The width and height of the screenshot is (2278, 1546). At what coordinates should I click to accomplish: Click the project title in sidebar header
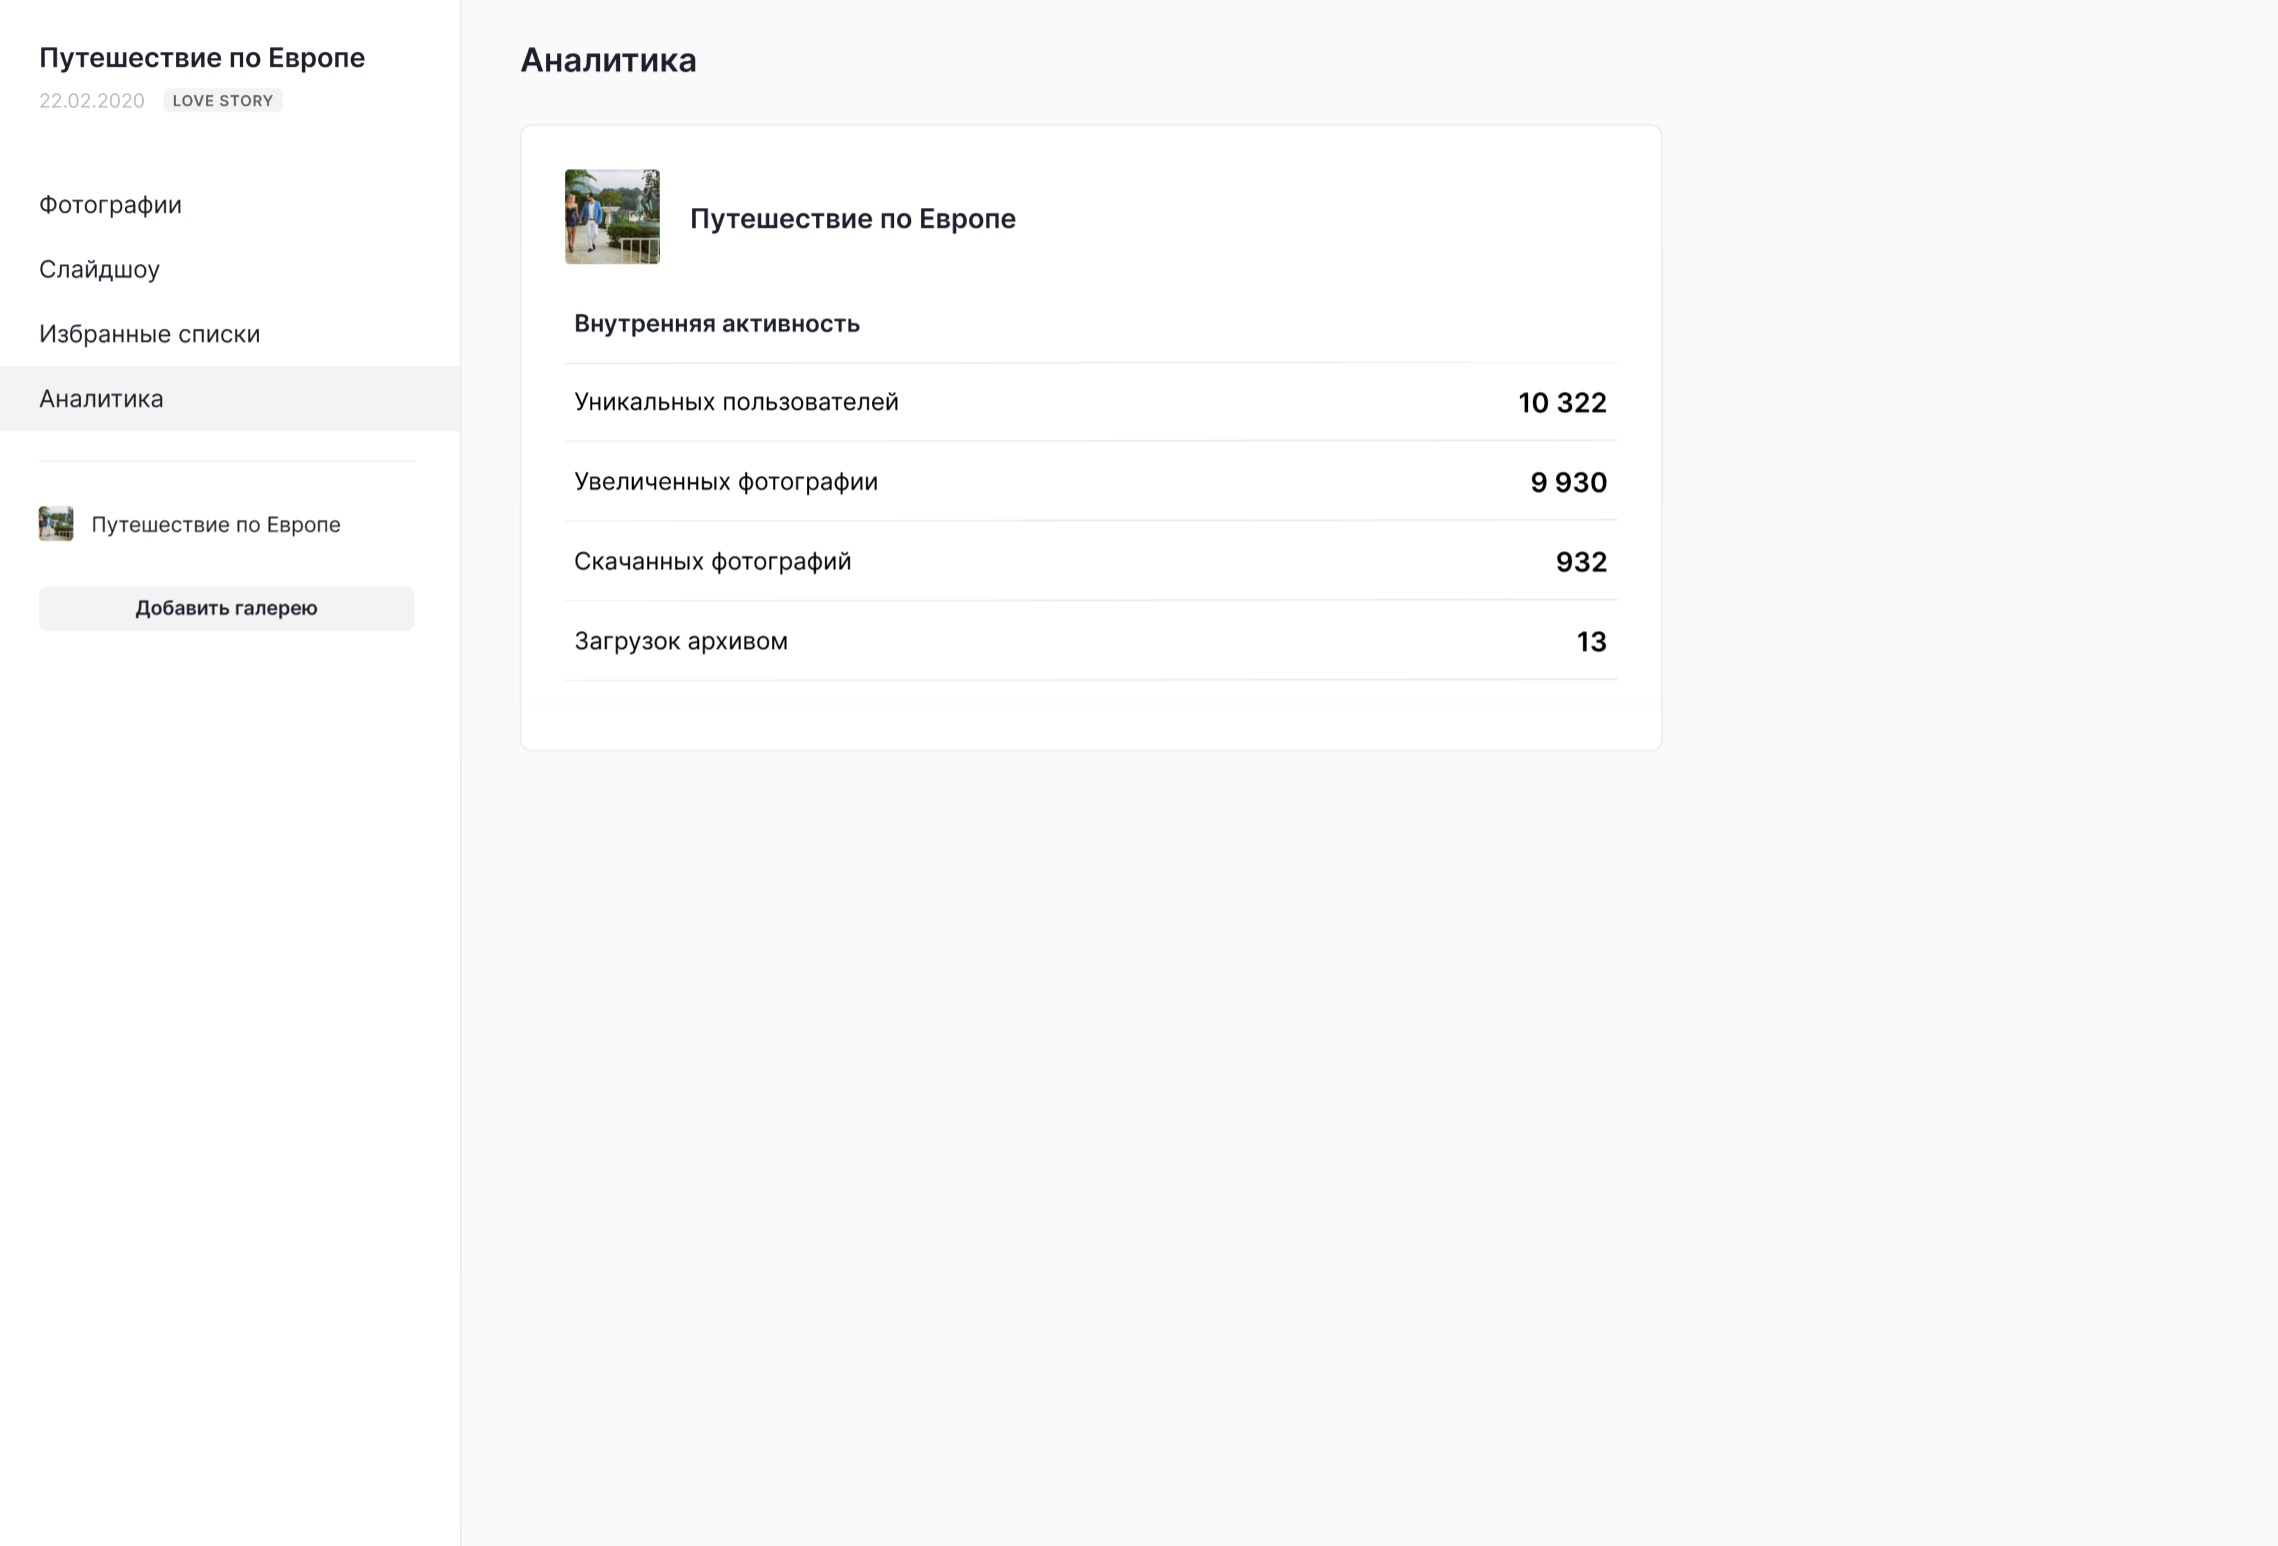[x=202, y=58]
